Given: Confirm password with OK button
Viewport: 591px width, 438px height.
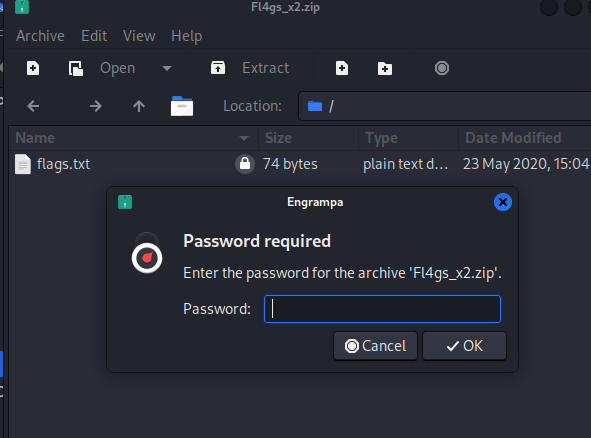Looking at the screenshot, I should click(x=464, y=346).
